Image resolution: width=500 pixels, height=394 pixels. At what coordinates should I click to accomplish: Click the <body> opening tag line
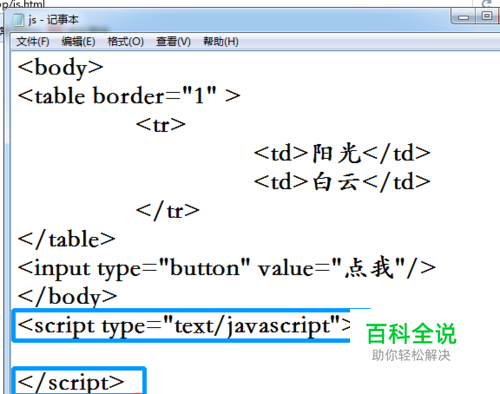(60, 68)
